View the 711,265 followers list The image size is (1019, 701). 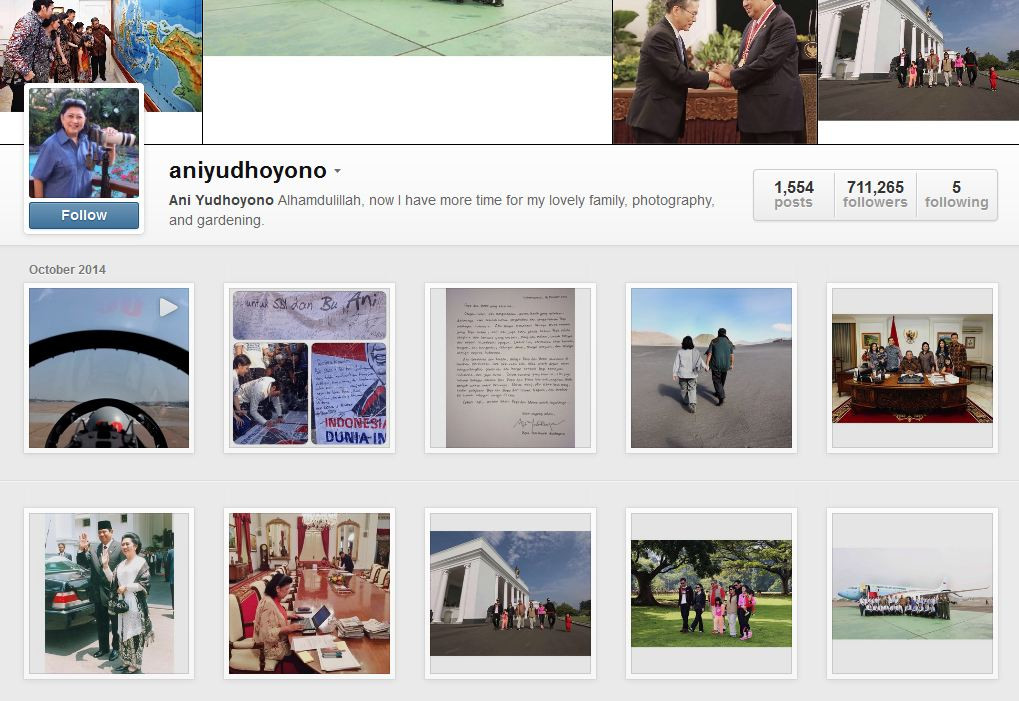(x=875, y=194)
